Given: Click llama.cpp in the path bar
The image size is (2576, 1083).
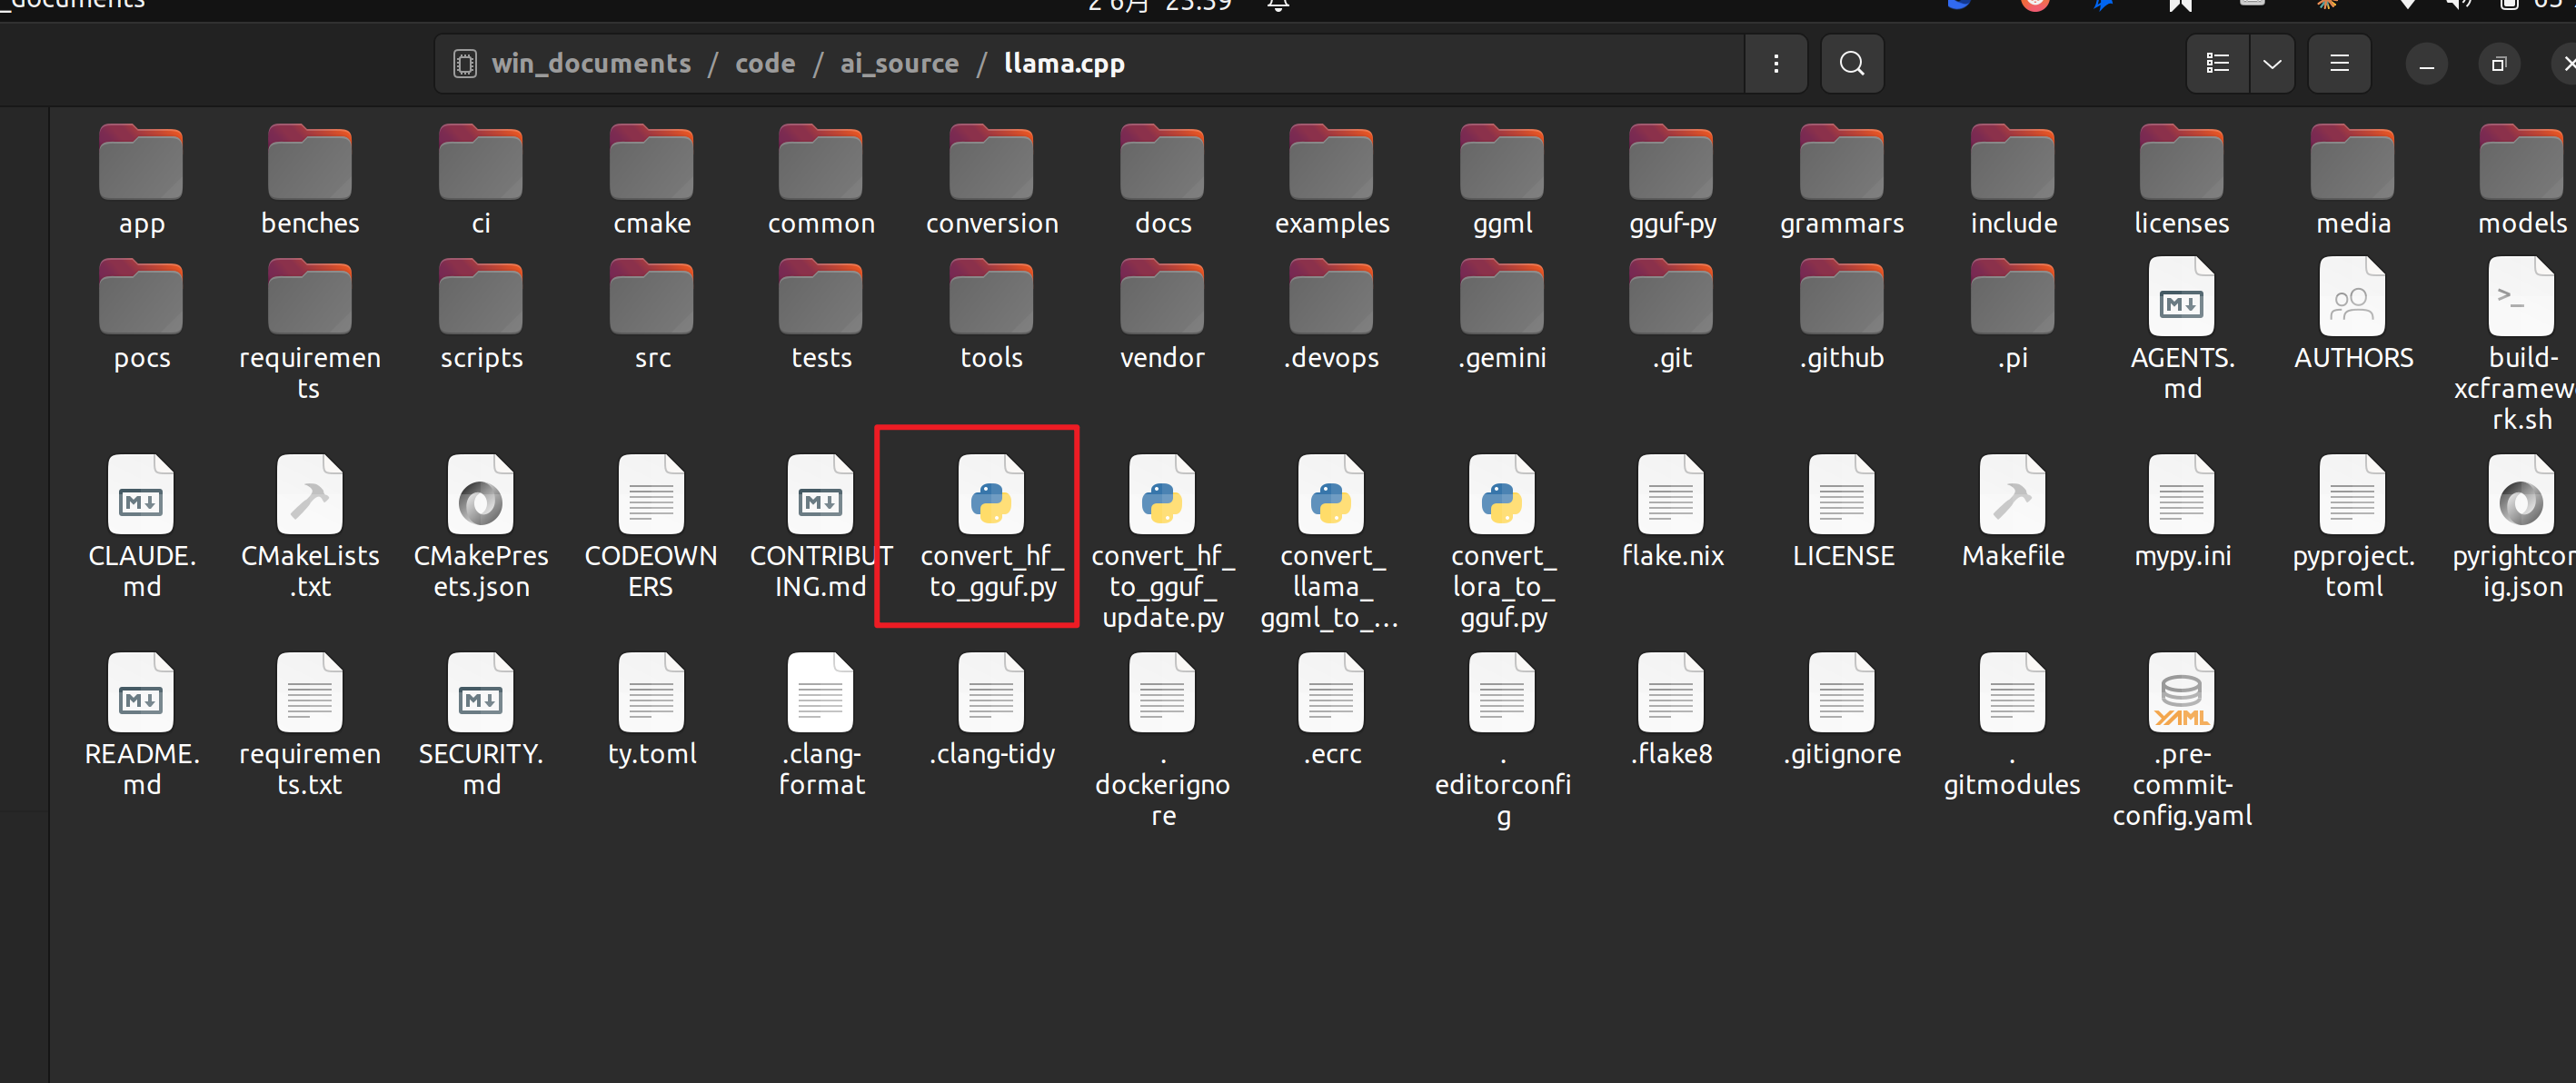Looking at the screenshot, I should tap(1064, 63).
